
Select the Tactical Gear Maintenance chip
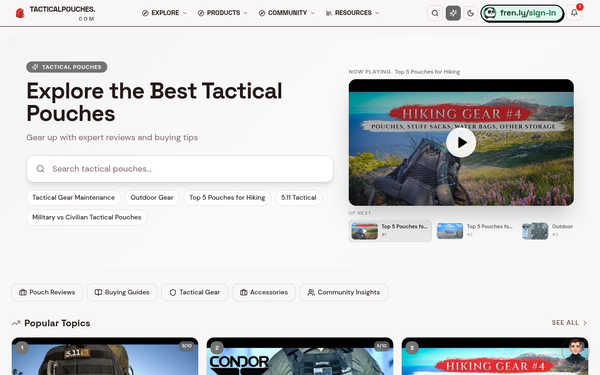click(x=73, y=198)
